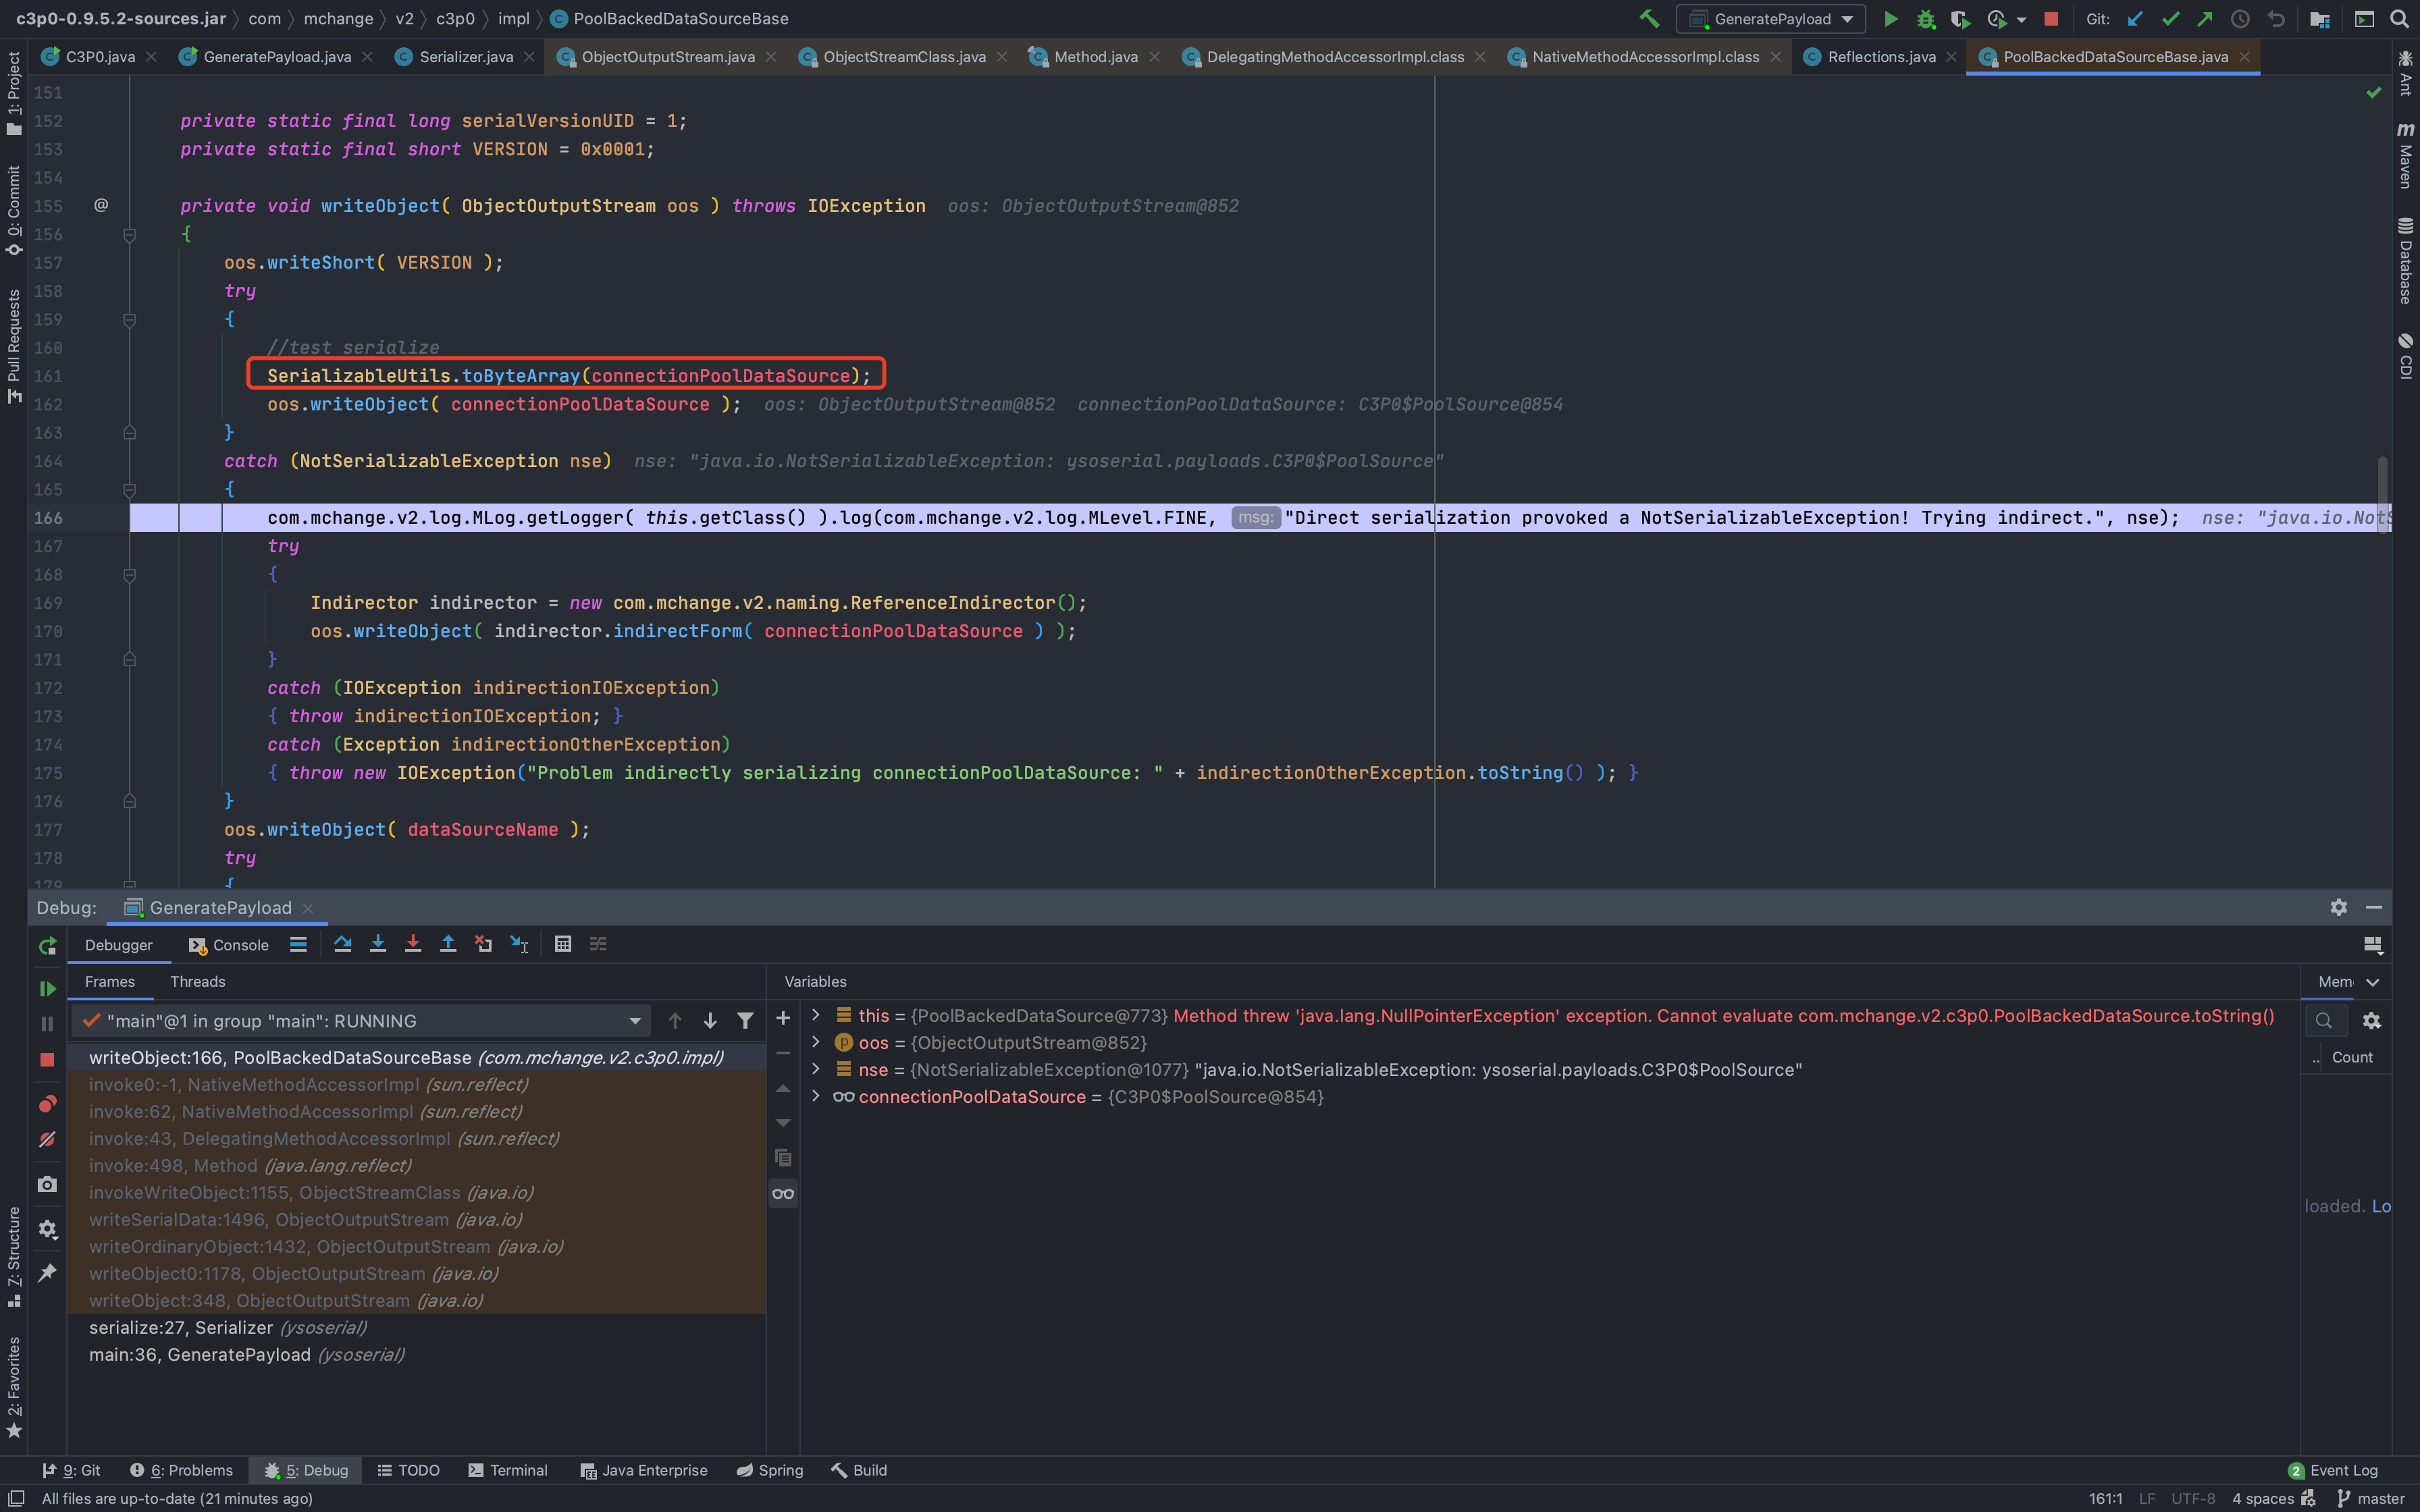Toggle the glasses watches-in-variables button
2420x1512 pixels.
pyautogui.click(x=783, y=1193)
